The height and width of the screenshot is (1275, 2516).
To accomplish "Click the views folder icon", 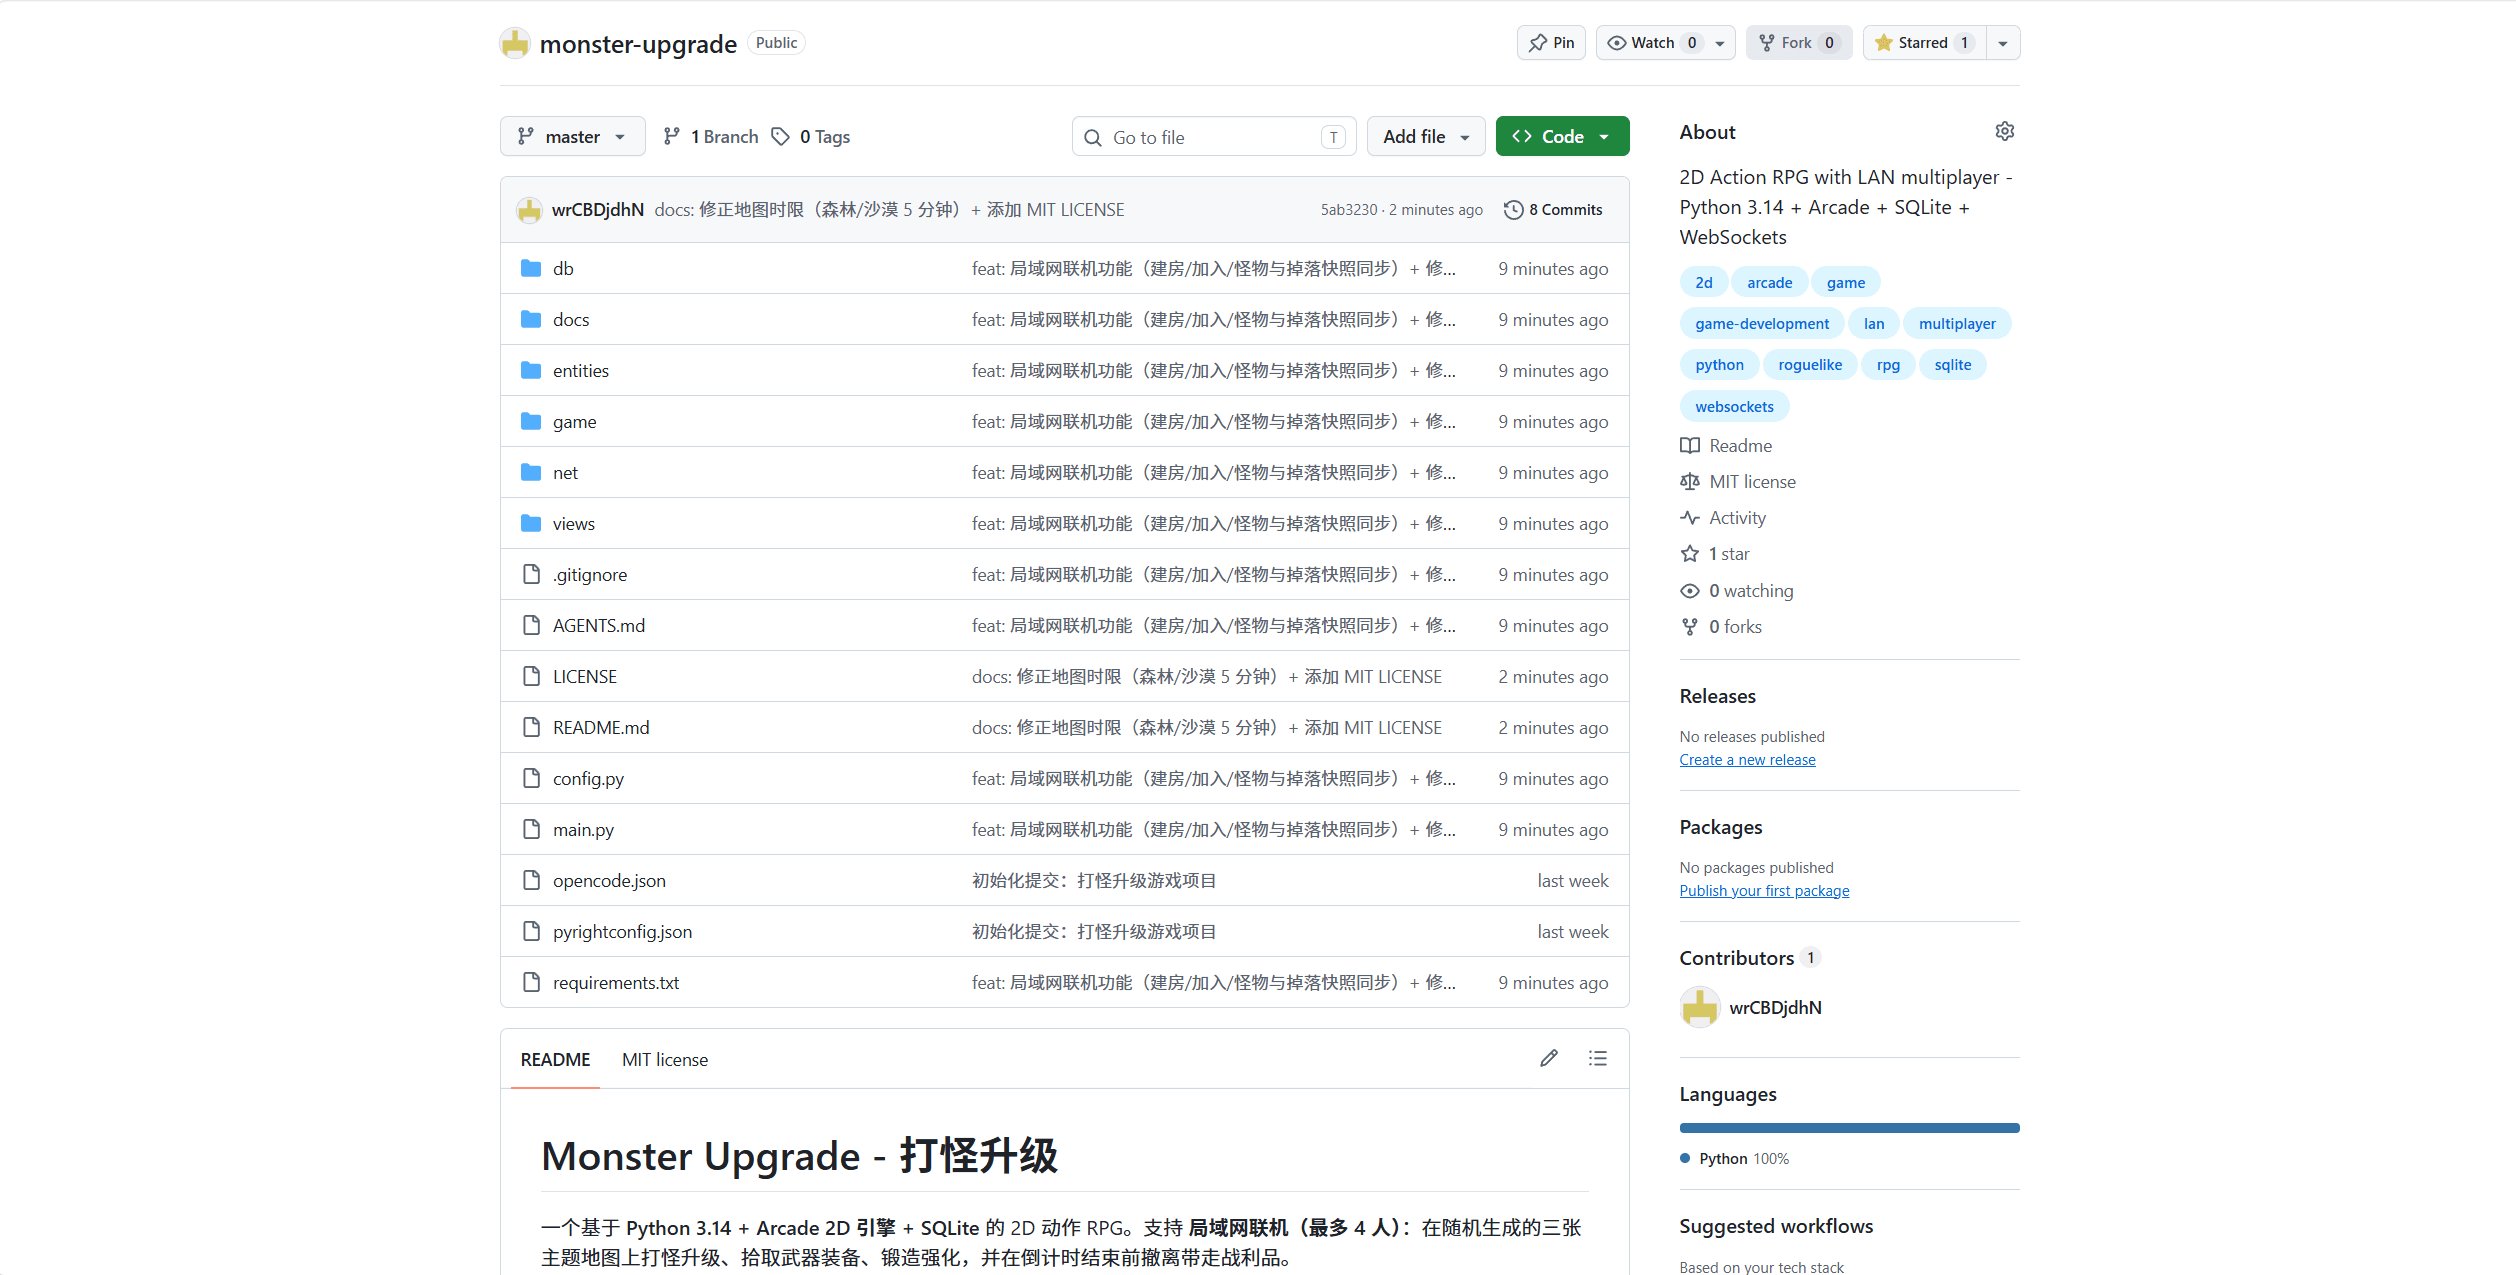I will 531,523.
